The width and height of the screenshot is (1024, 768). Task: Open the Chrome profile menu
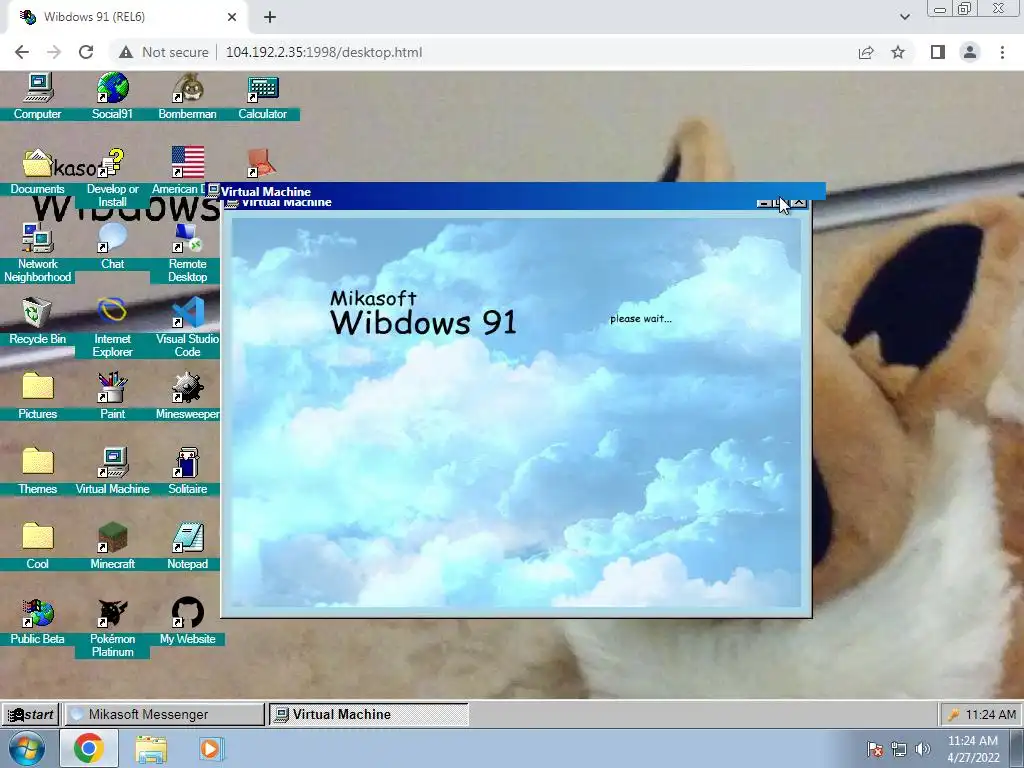pyautogui.click(x=970, y=52)
